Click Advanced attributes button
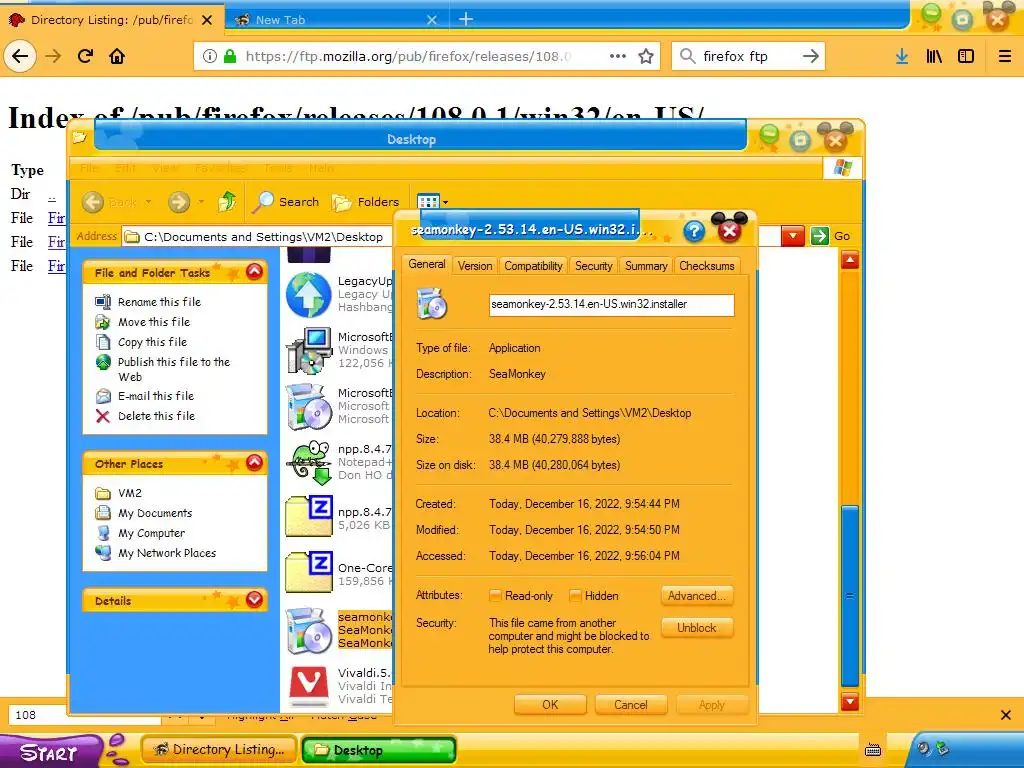Viewport: 1024px width, 768px height. click(x=697, y=596)
